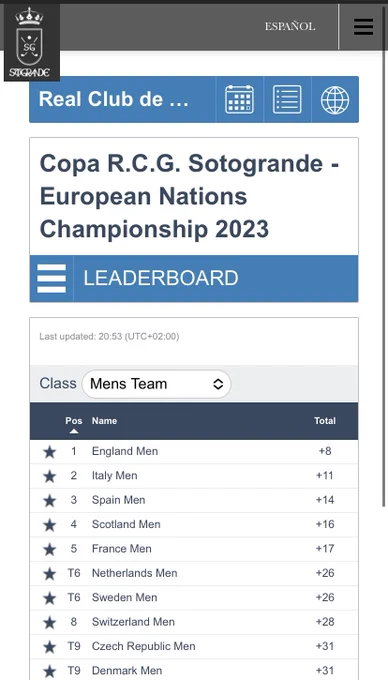The width and height of the screenshot is (388, 680).
Task: Favorite England Men with star
Action: pos(49,452)
